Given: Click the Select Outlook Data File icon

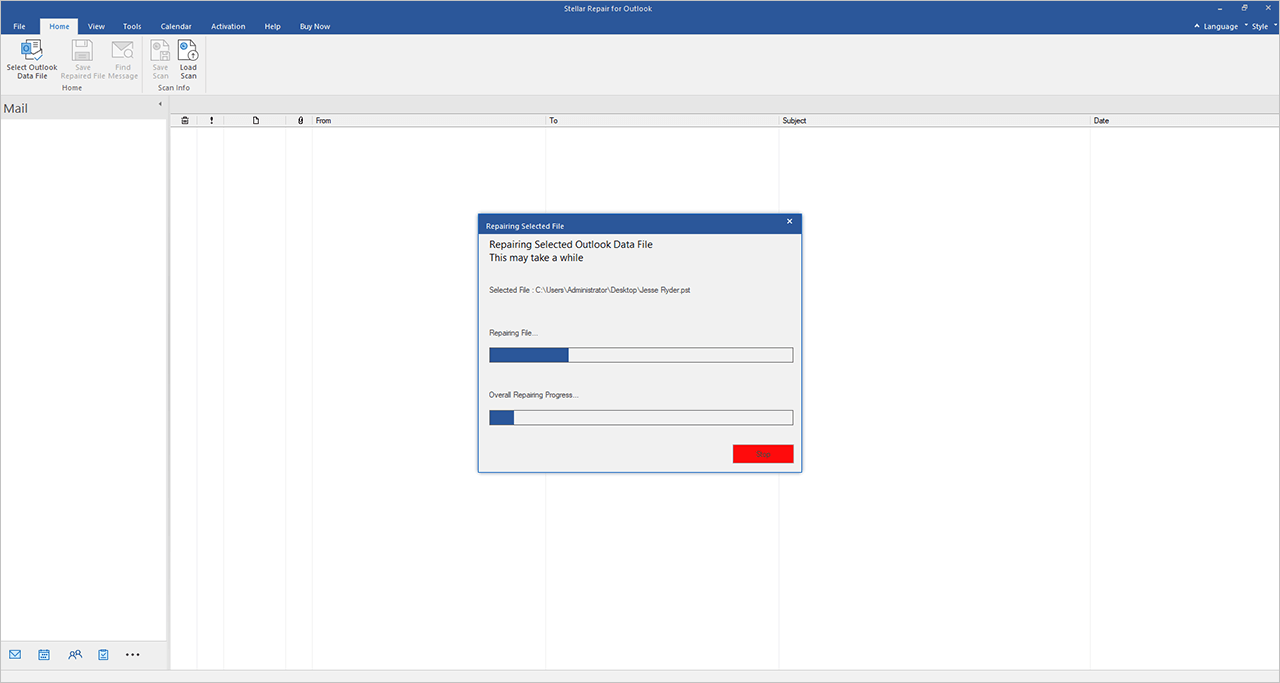Looking at the screenshot, I should pyautogui.click(x=32, y=52).
